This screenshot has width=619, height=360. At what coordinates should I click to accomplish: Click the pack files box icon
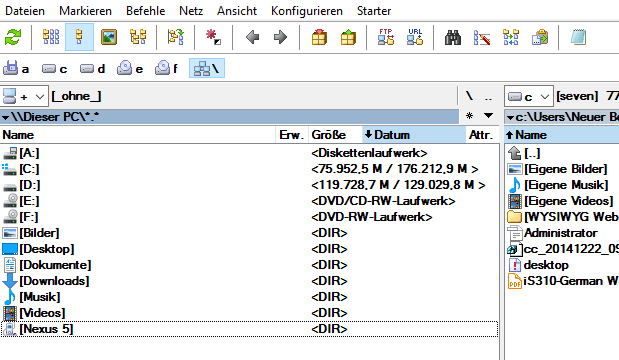coord(319,38)
